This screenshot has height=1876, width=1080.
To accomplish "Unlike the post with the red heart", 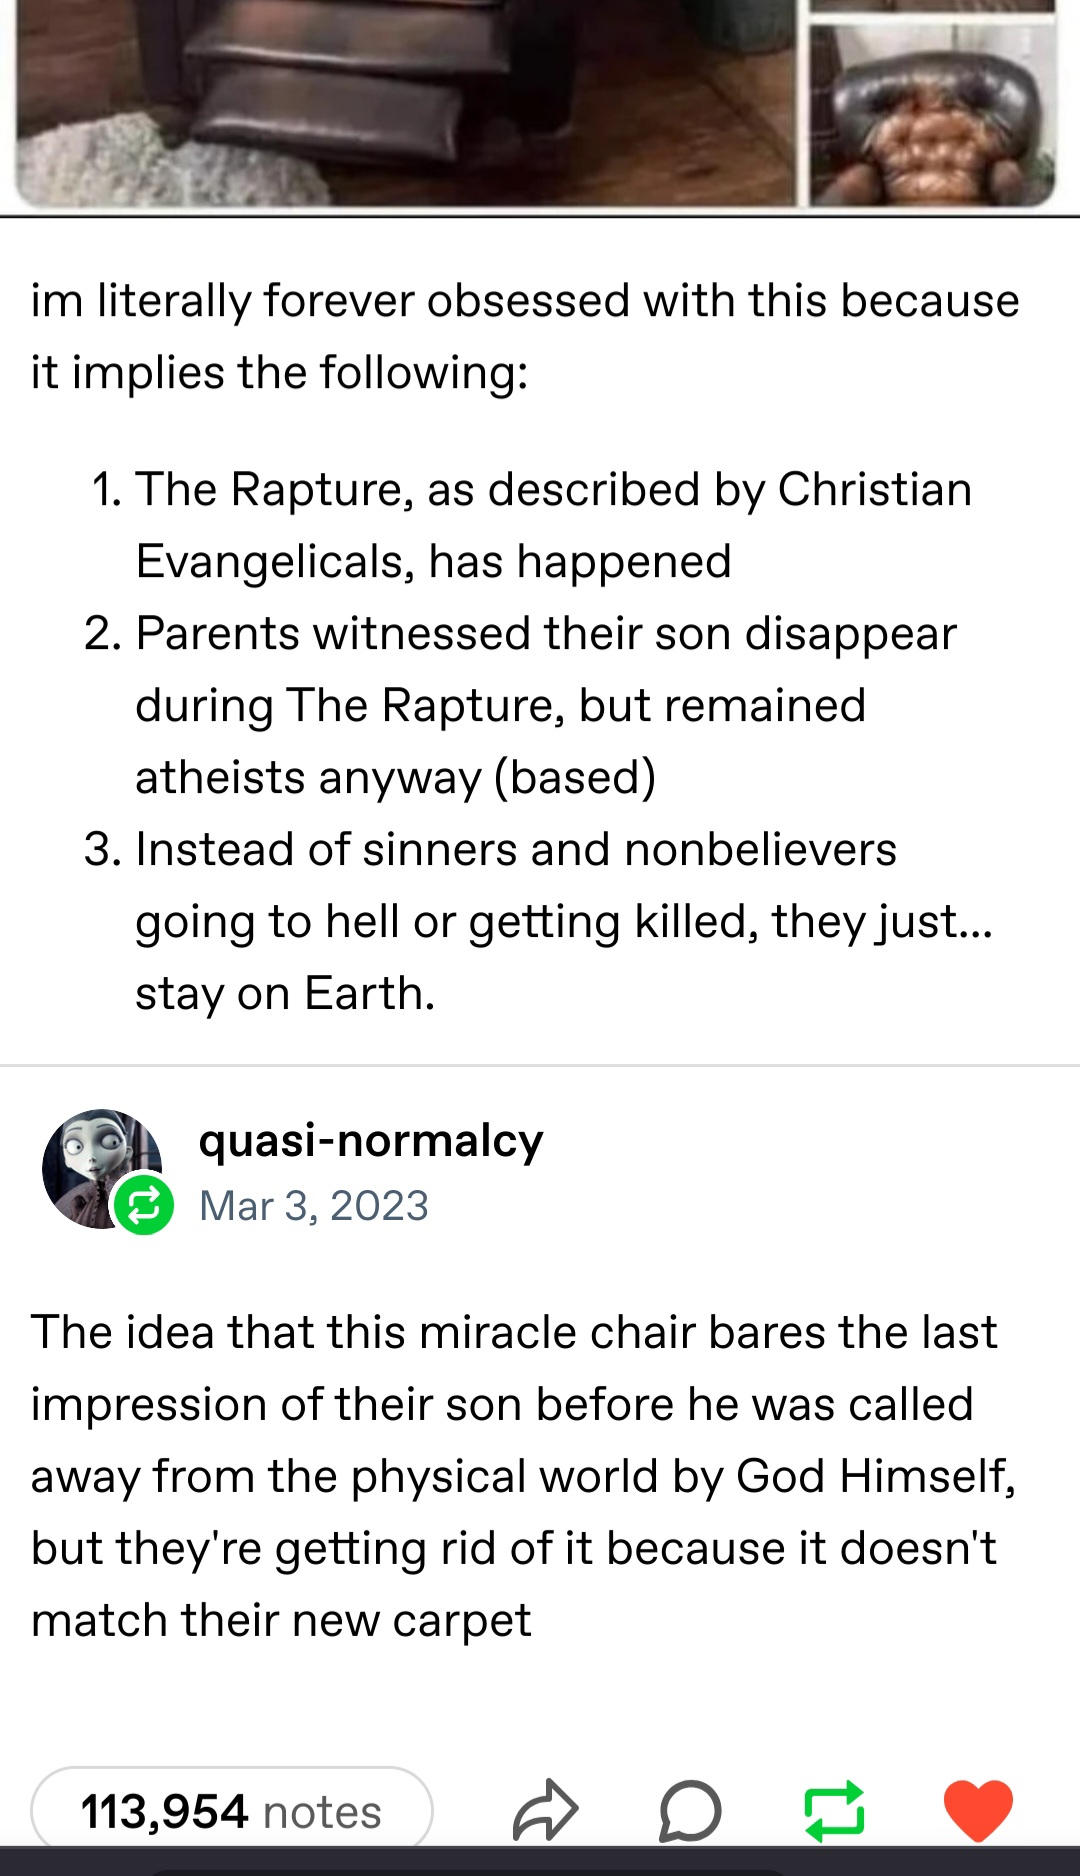I will coord(978,1810).
